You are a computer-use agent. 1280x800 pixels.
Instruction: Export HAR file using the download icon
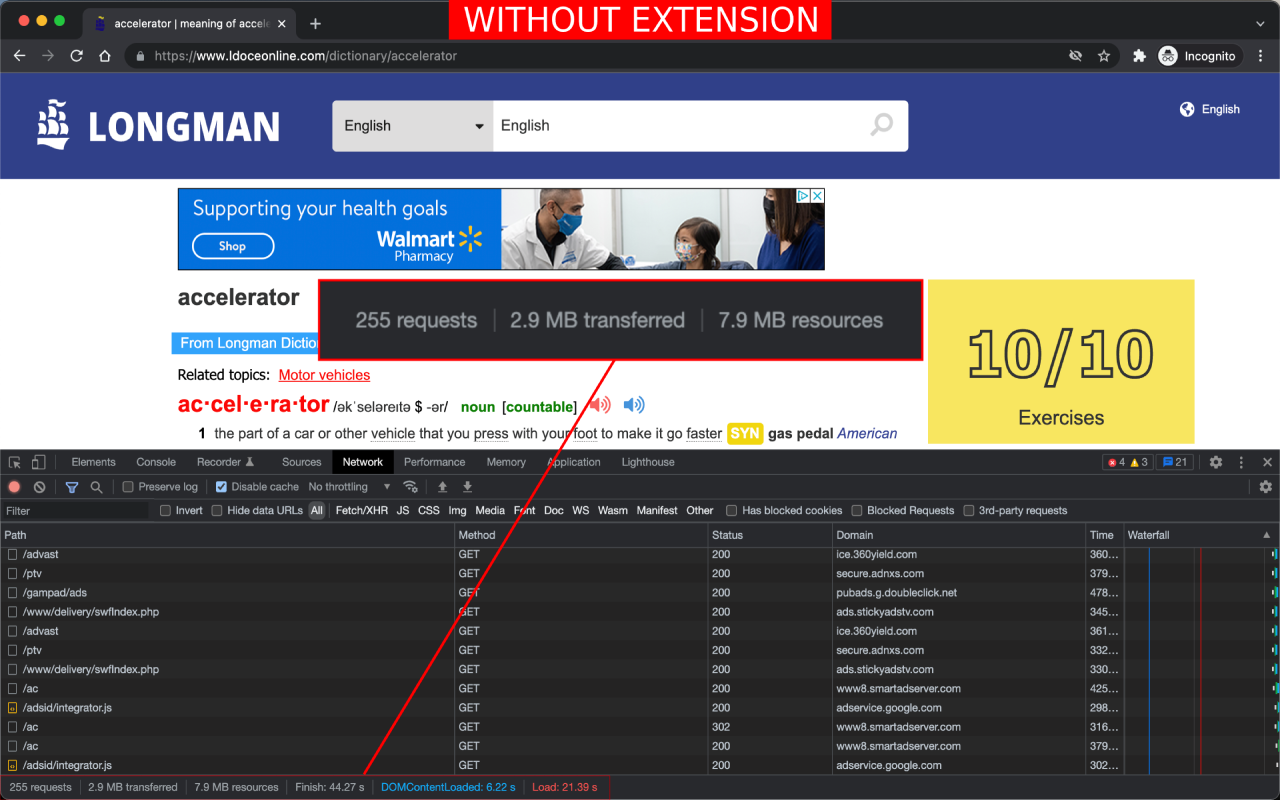pos(466,485)
